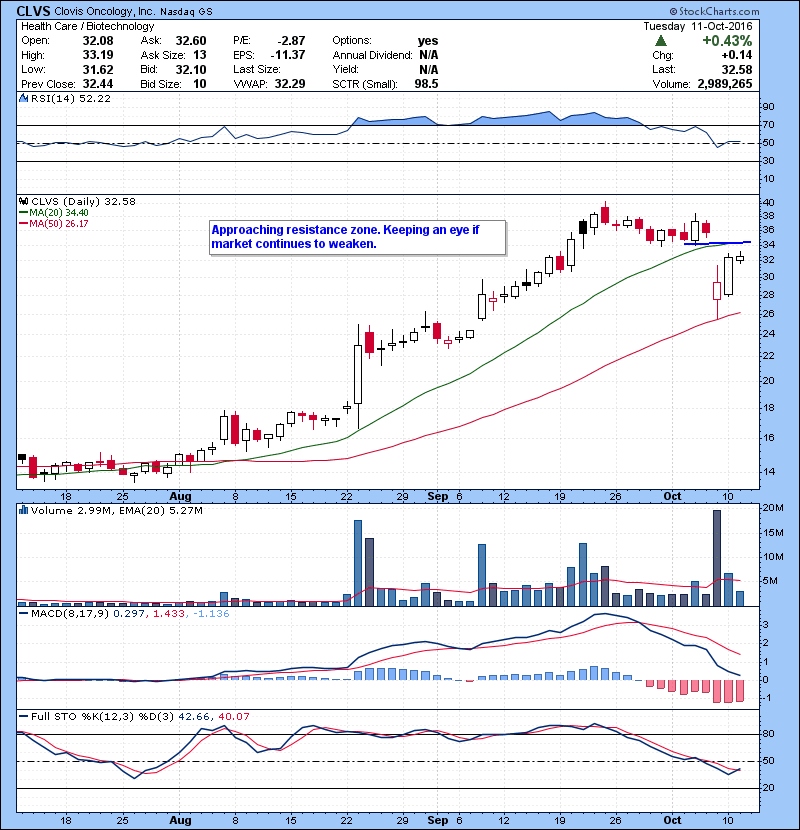Click the resistance zone annotation text box
Image resolution: width=800 pixels, height=830 pixels.
[357, 237]
